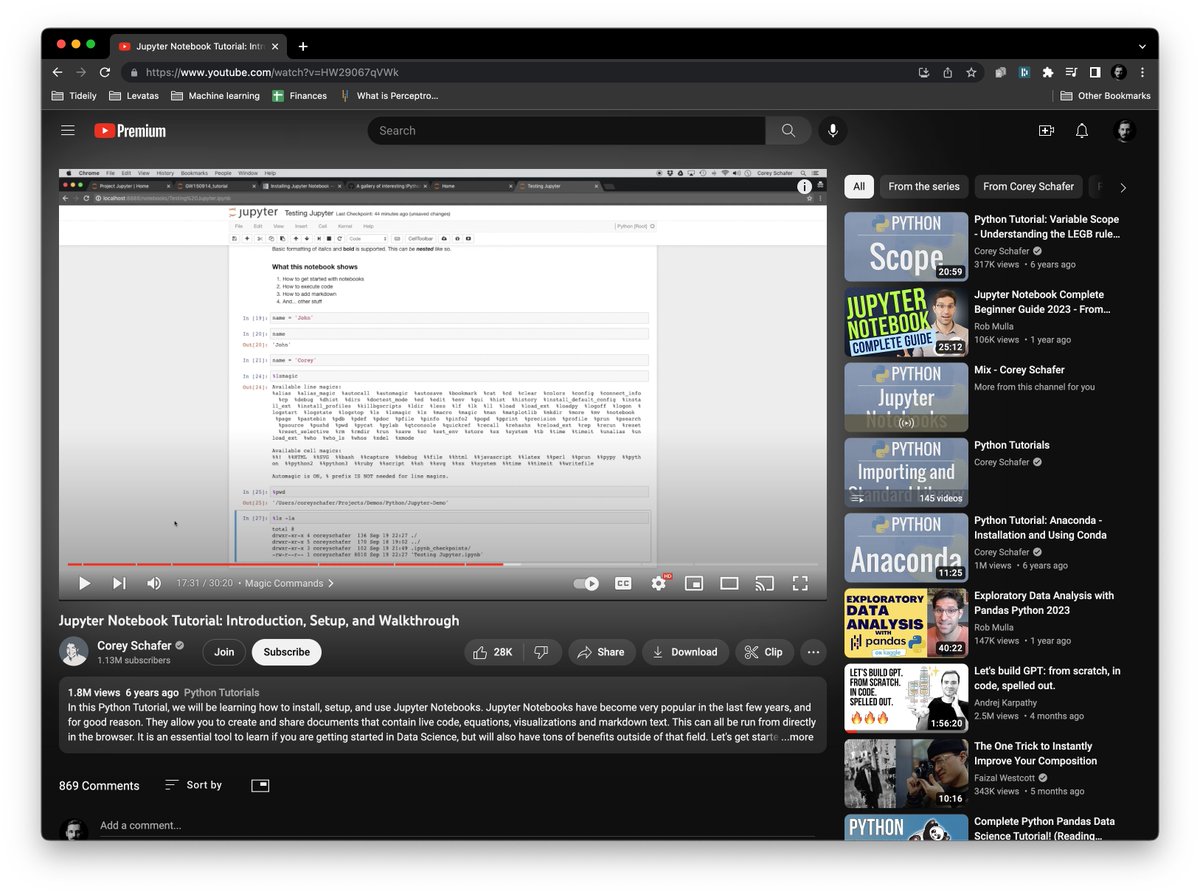Toggle closed captions (CC)
The image size is (1200, 895).
click(623, 583)
